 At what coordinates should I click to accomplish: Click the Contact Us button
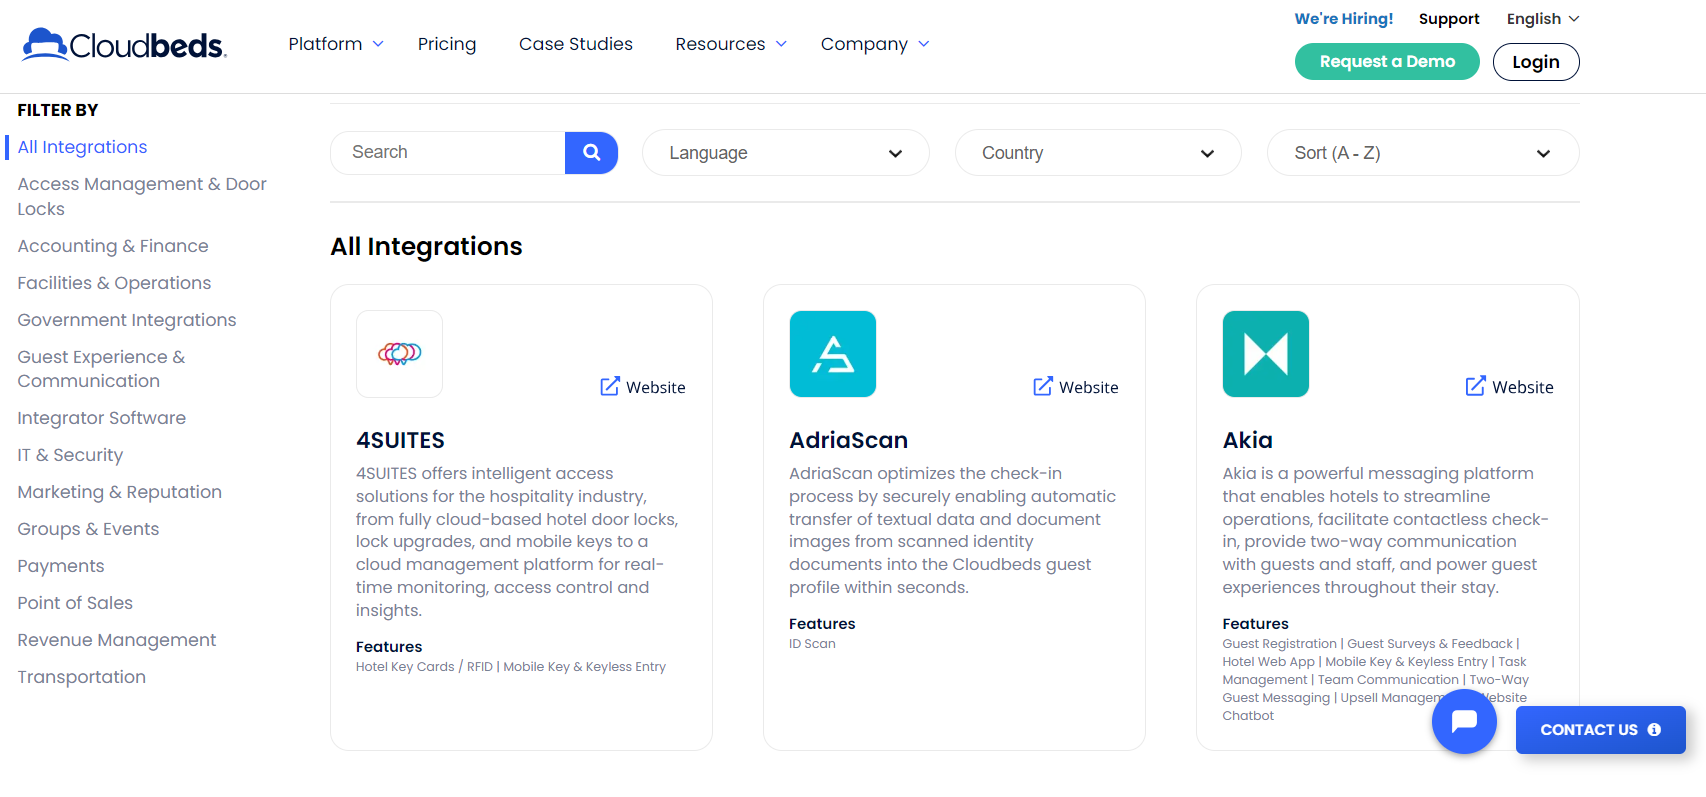1600,730
